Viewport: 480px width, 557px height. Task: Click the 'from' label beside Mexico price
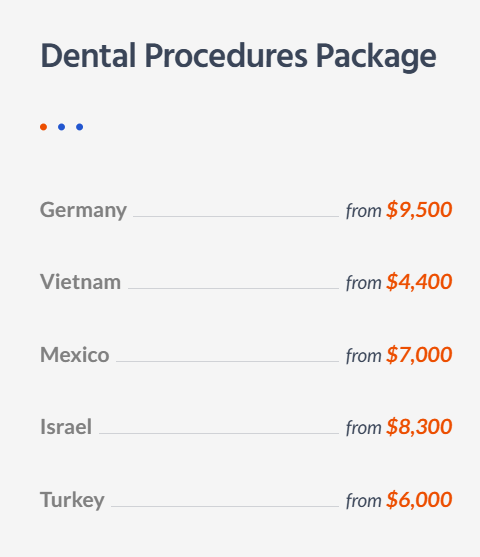pos(363,356)
